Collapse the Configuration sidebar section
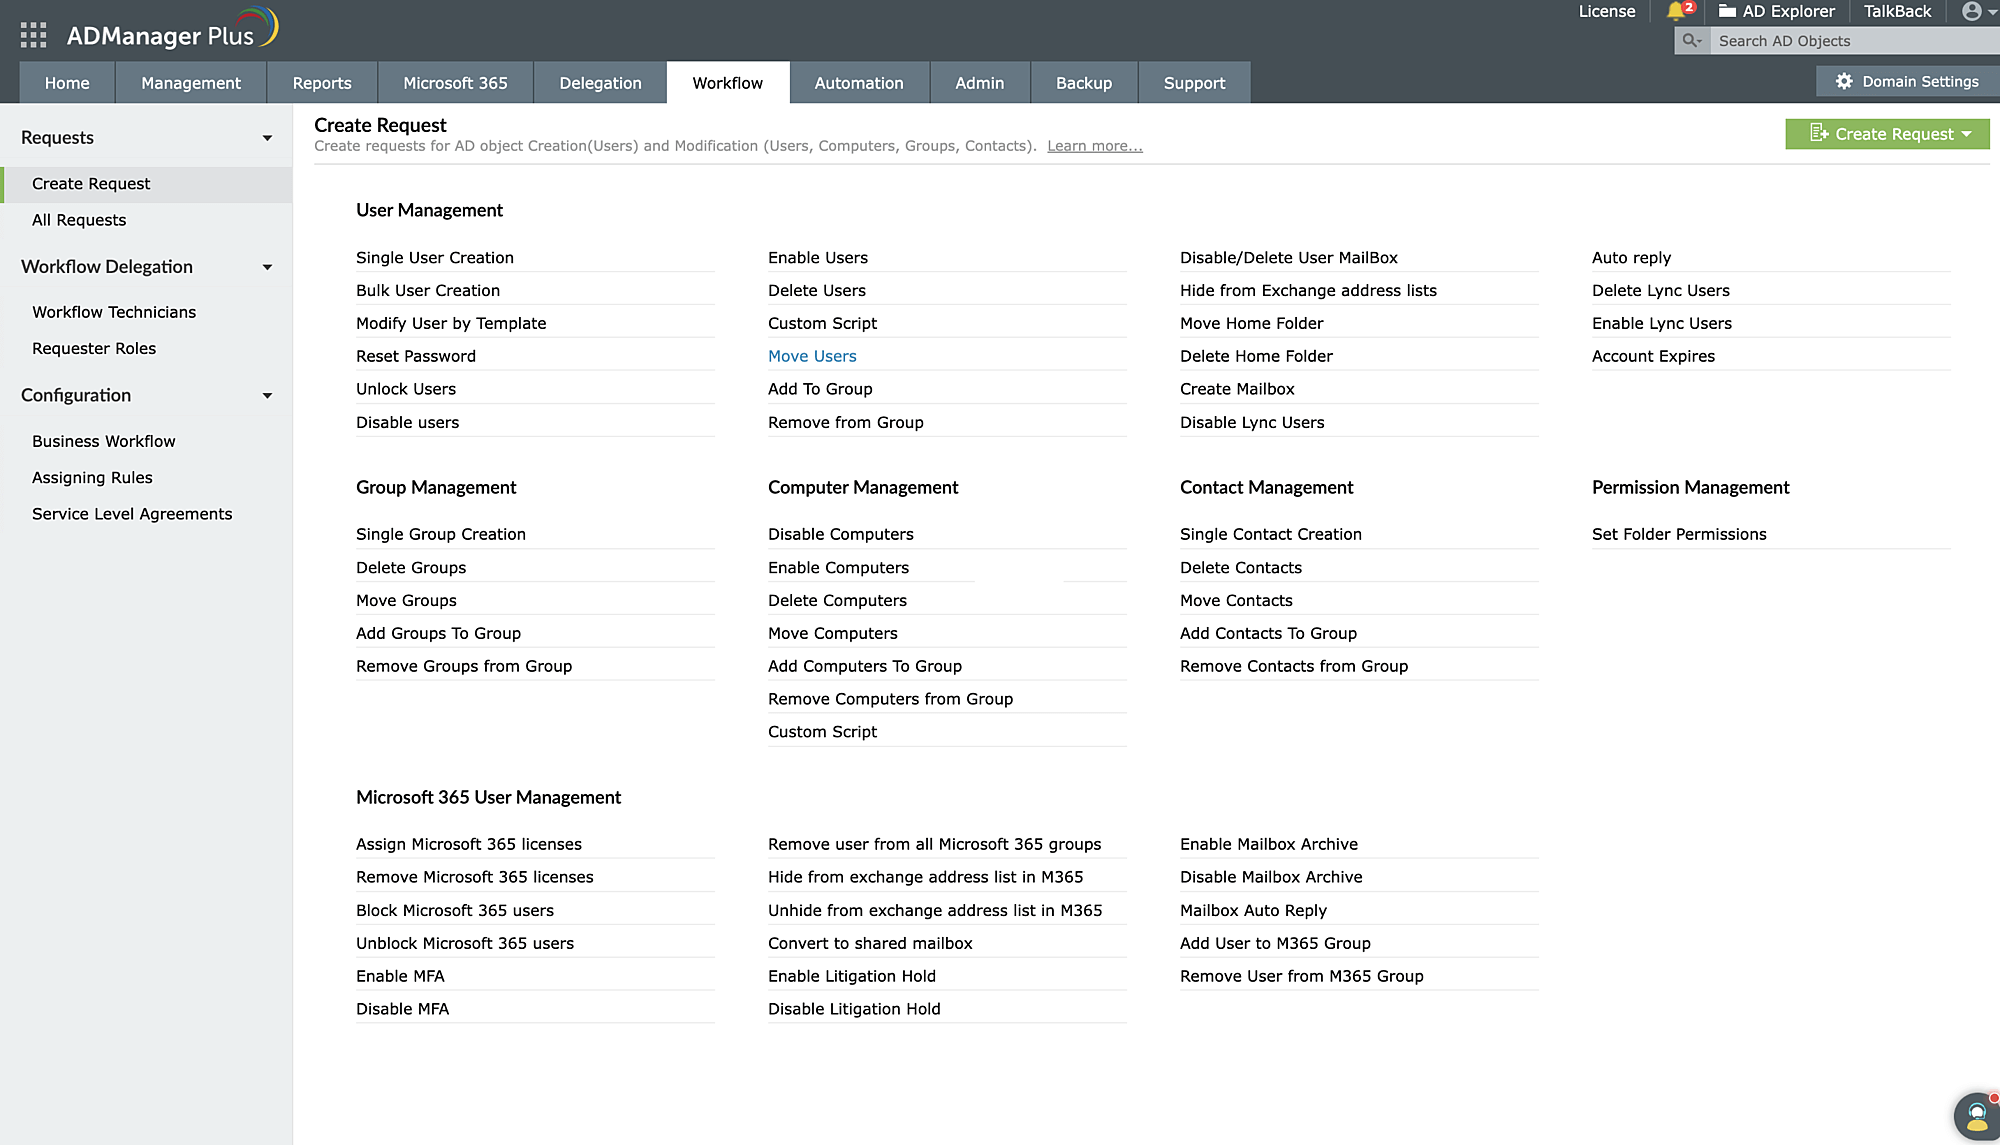2000x1145 pixels. click(x=267, y=396)
